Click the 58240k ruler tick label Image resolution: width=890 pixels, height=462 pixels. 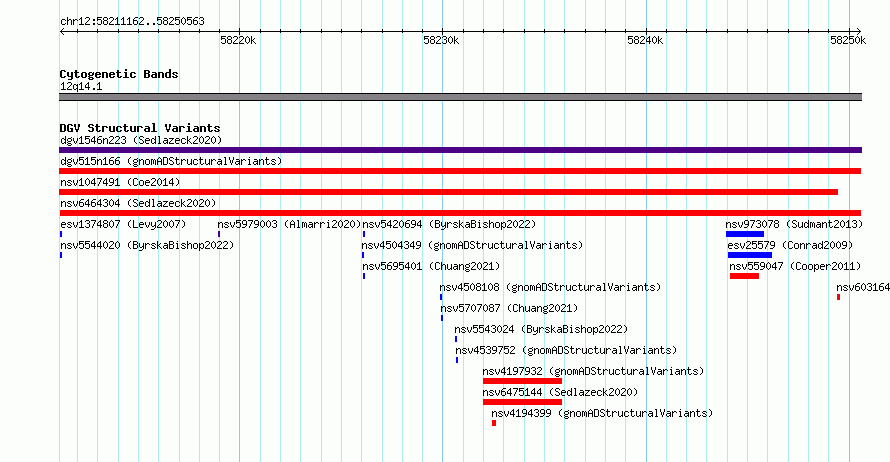click(645, 40)
